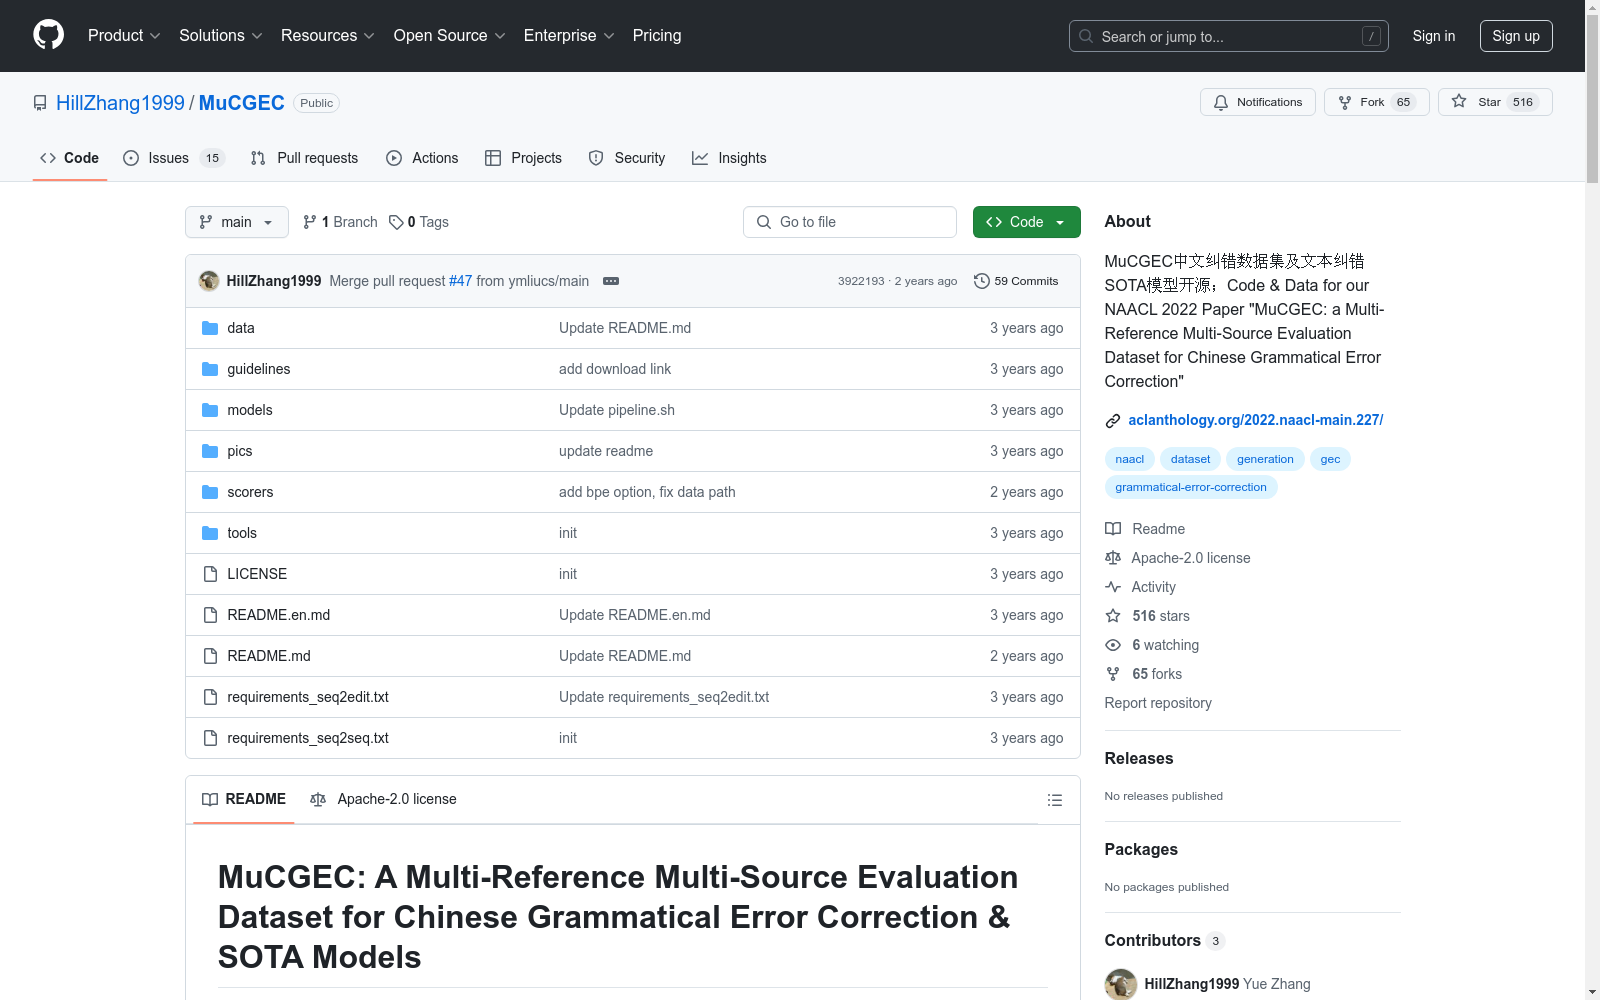Open the tools folder icon
This screenshot has height=1000, width=1600.
[x=210, y=533]
